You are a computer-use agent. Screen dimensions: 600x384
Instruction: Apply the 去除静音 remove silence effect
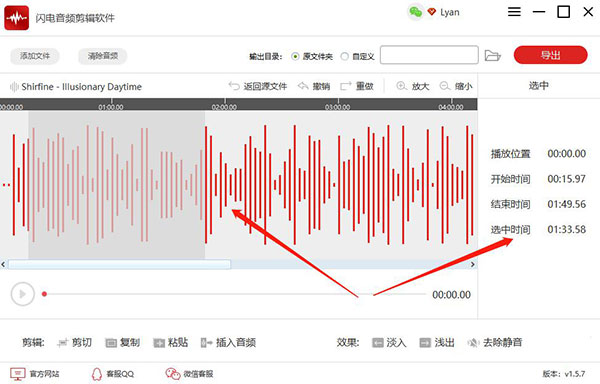[x=495, y=342]
